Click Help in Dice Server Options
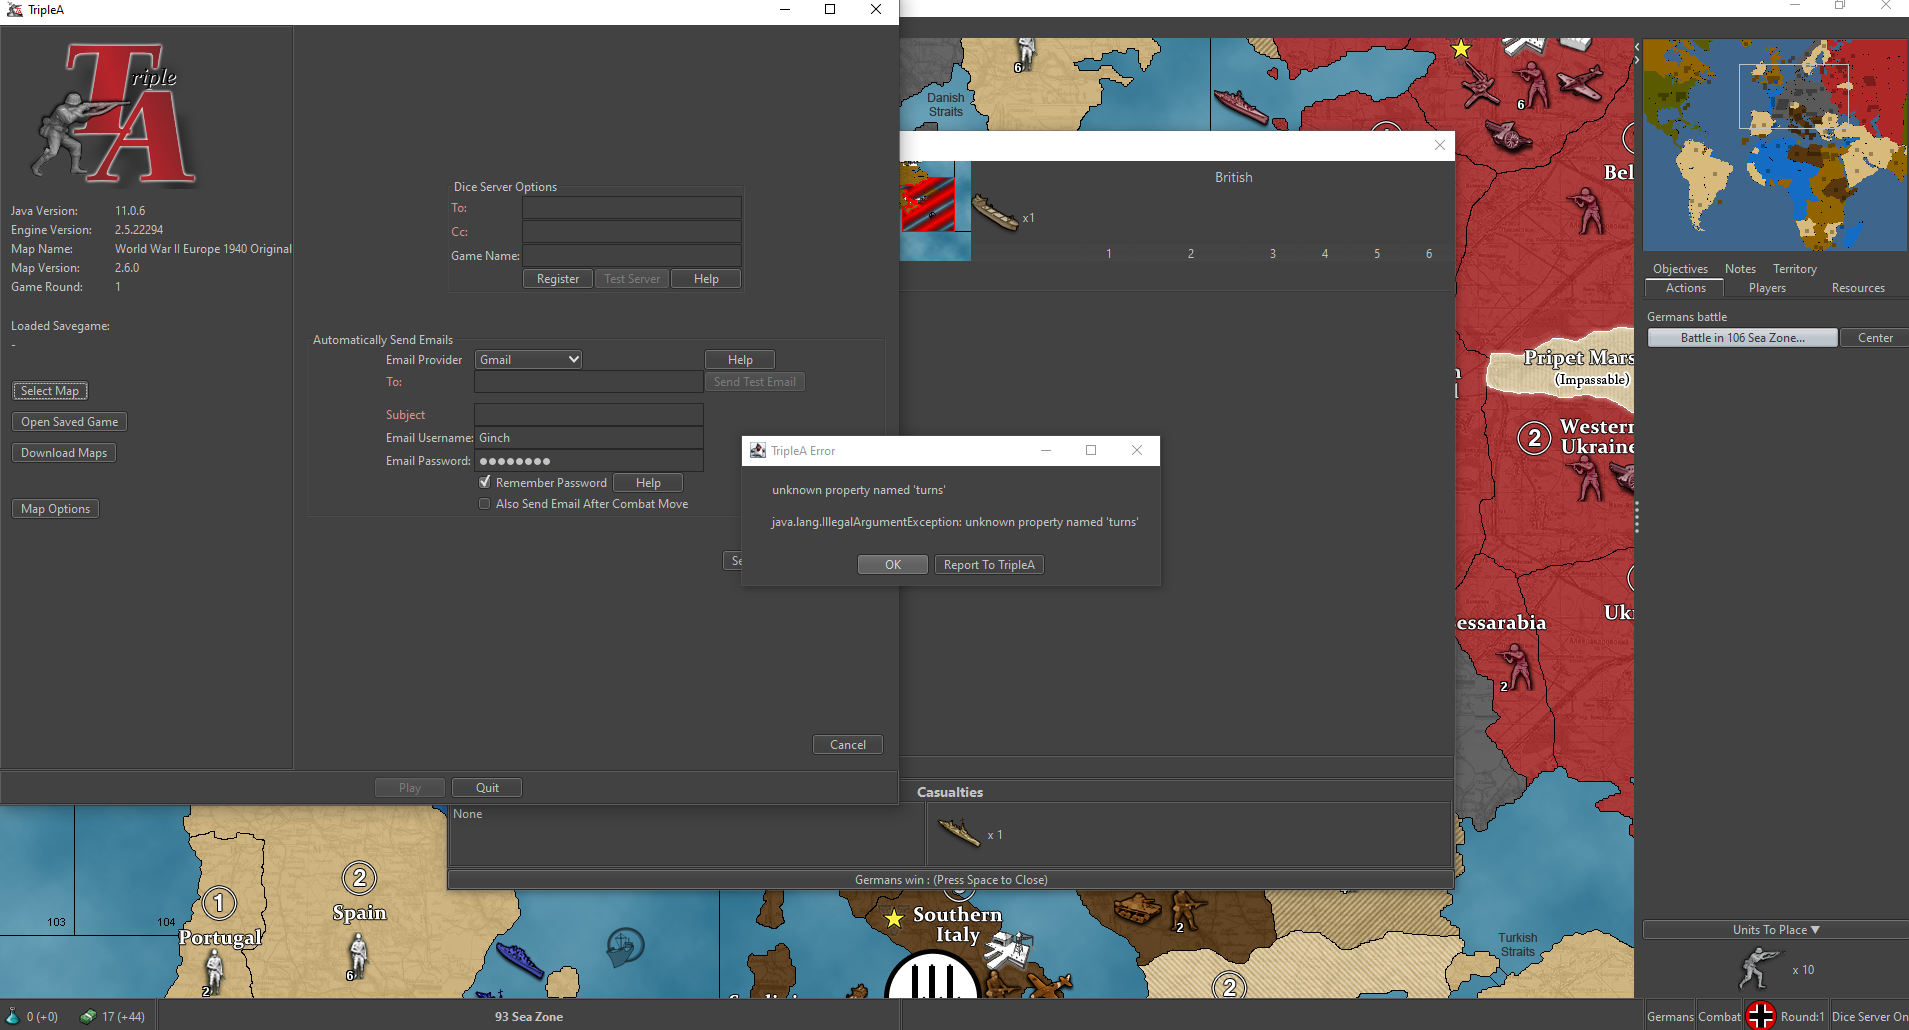1909x1030 pixels. (x=706, y=279)
